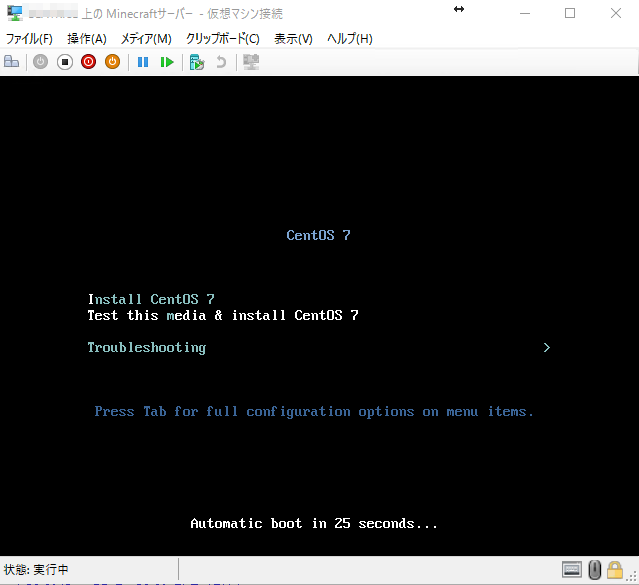The width and height of the screenshot is (639, 585).
Task: Click the Revert checkpoint arrow icon
Action: 221,62
